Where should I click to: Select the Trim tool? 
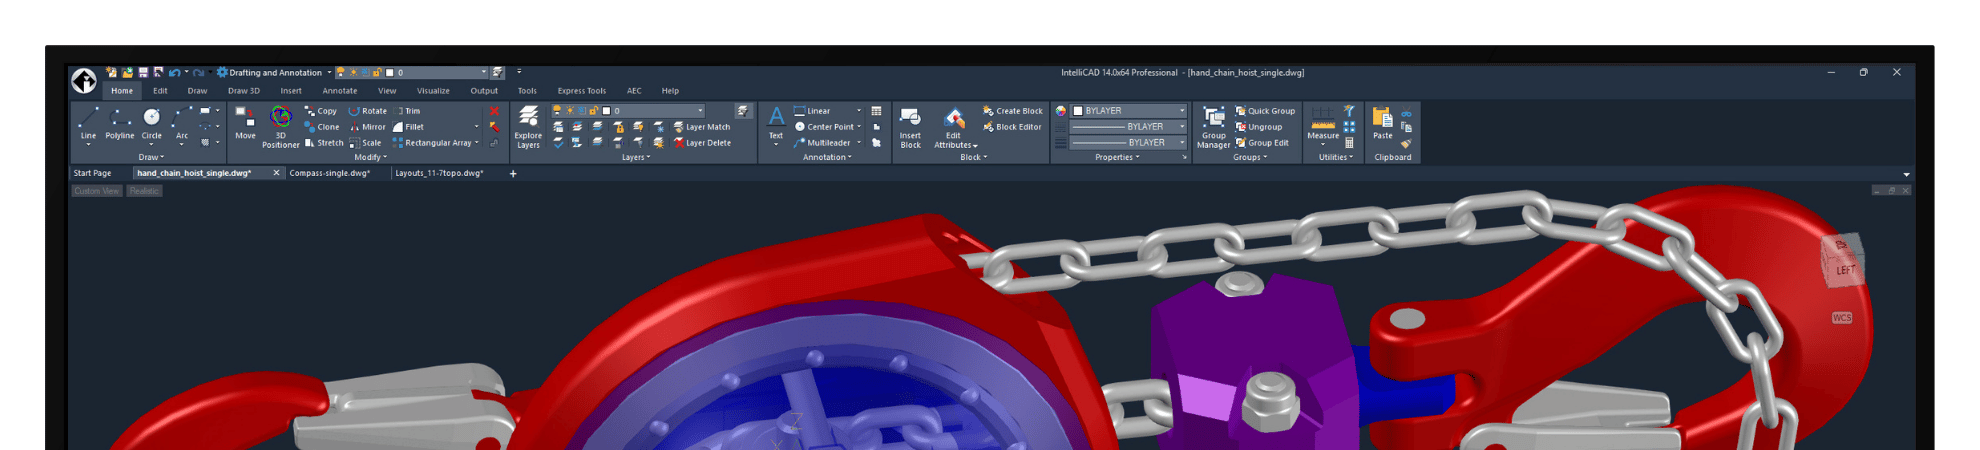(406, 111)
